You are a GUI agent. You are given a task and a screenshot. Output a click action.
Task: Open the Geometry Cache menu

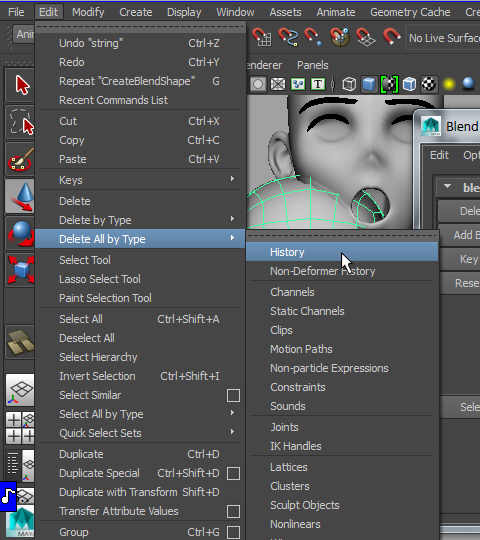point(410,12)
